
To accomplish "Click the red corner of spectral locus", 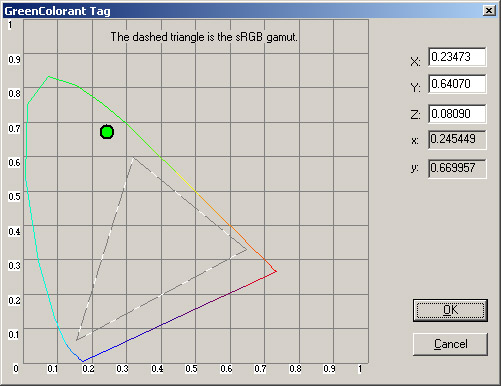I will (x=276, y=271).
